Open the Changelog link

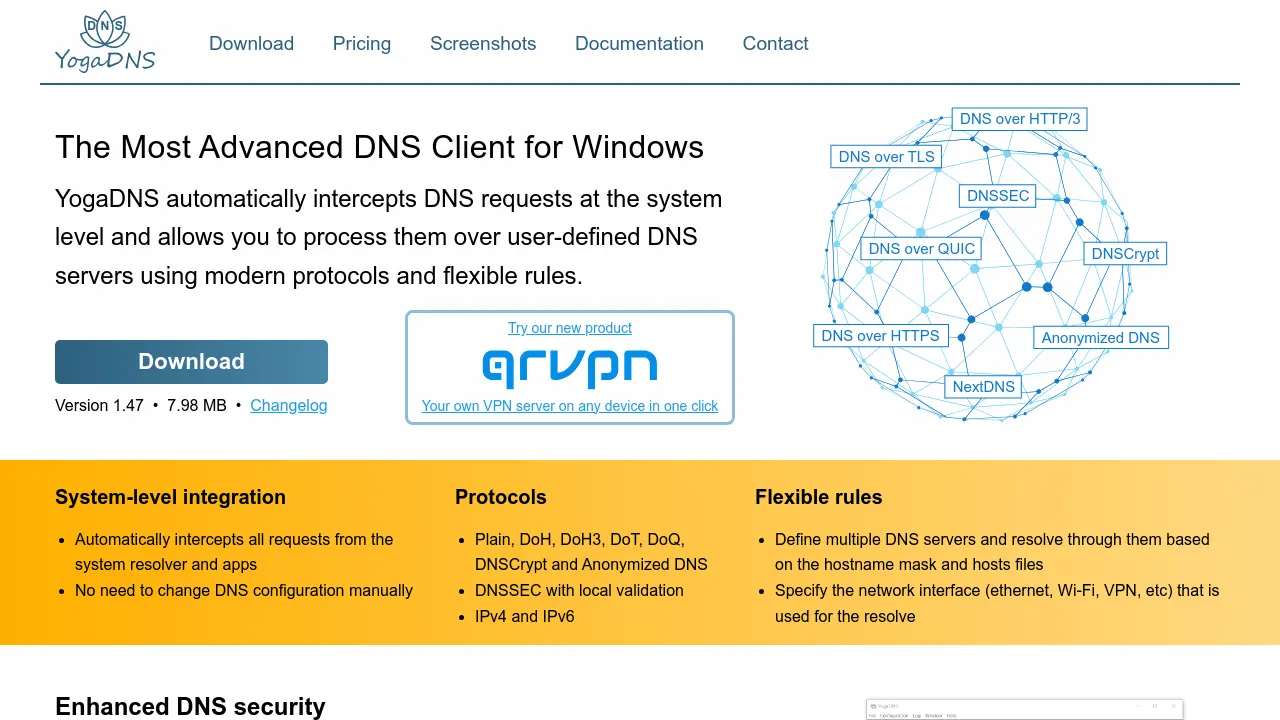point(289,405)
